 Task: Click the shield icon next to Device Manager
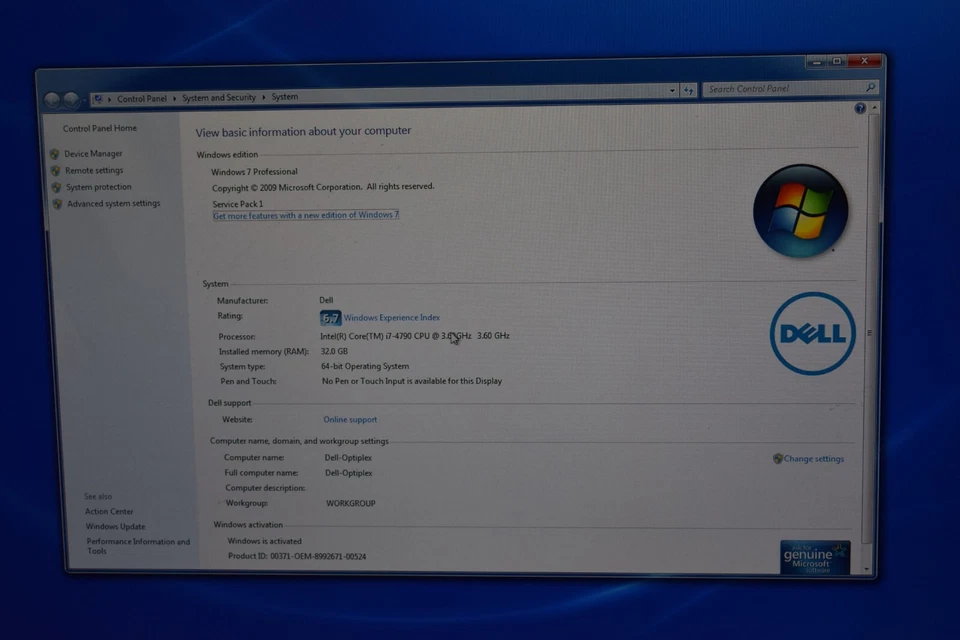click(x=55, y=154)
